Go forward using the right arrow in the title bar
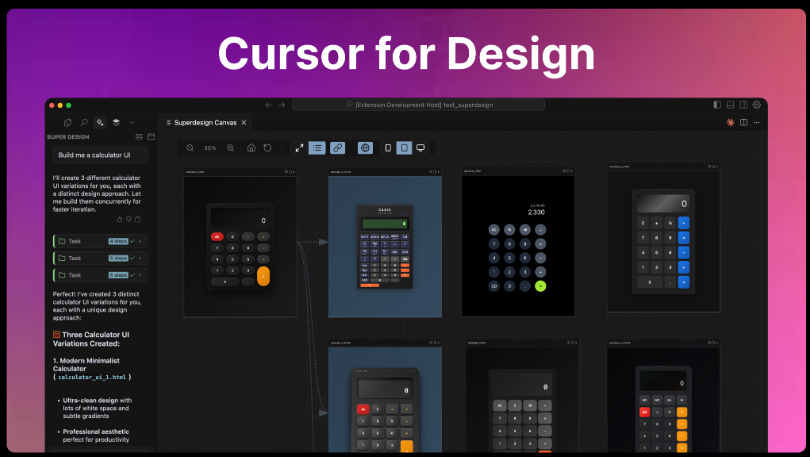 (282, 105)
